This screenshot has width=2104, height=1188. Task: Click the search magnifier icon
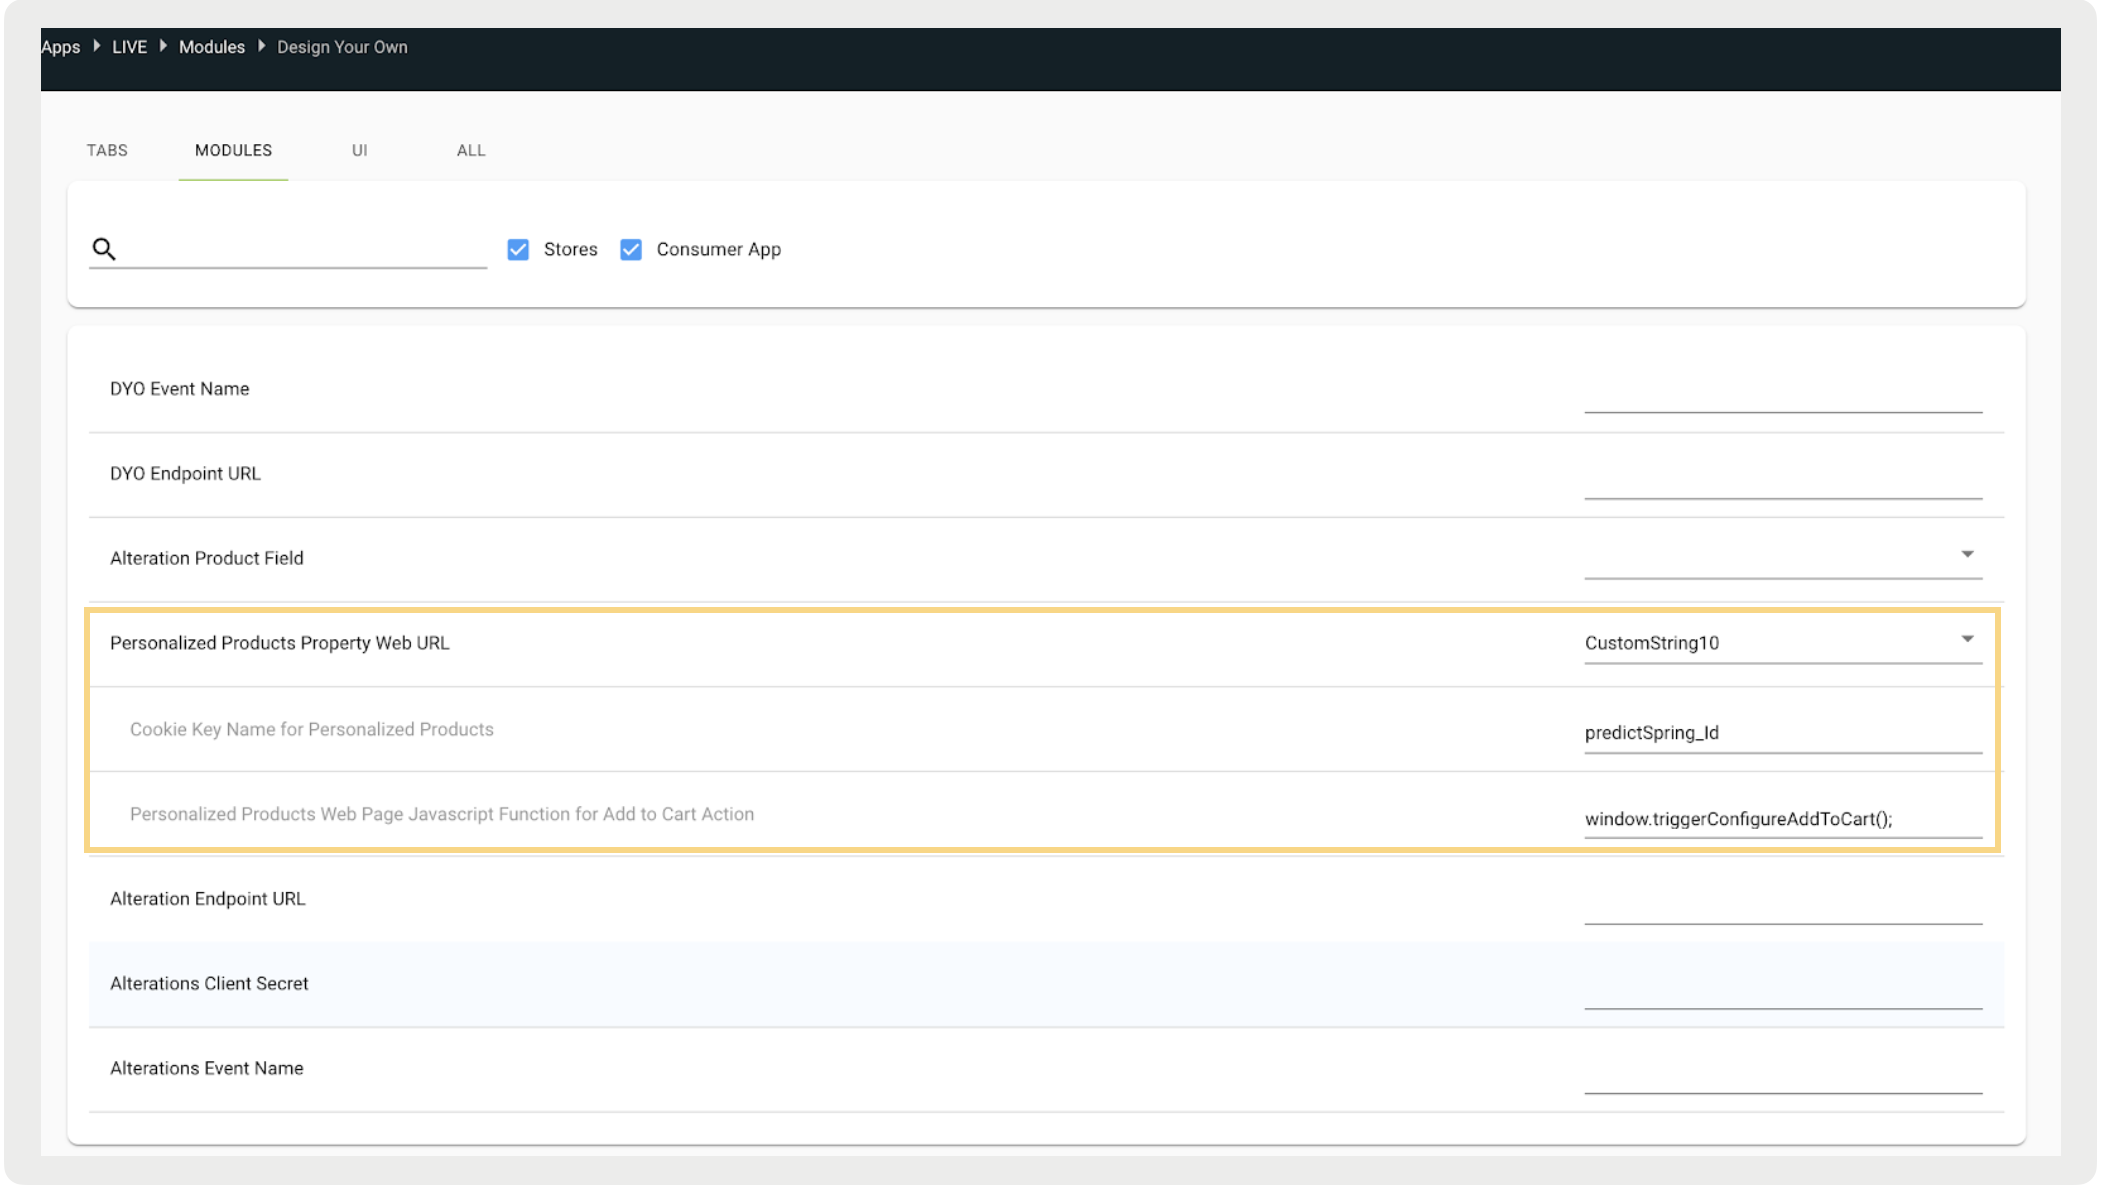coord(104,249)
